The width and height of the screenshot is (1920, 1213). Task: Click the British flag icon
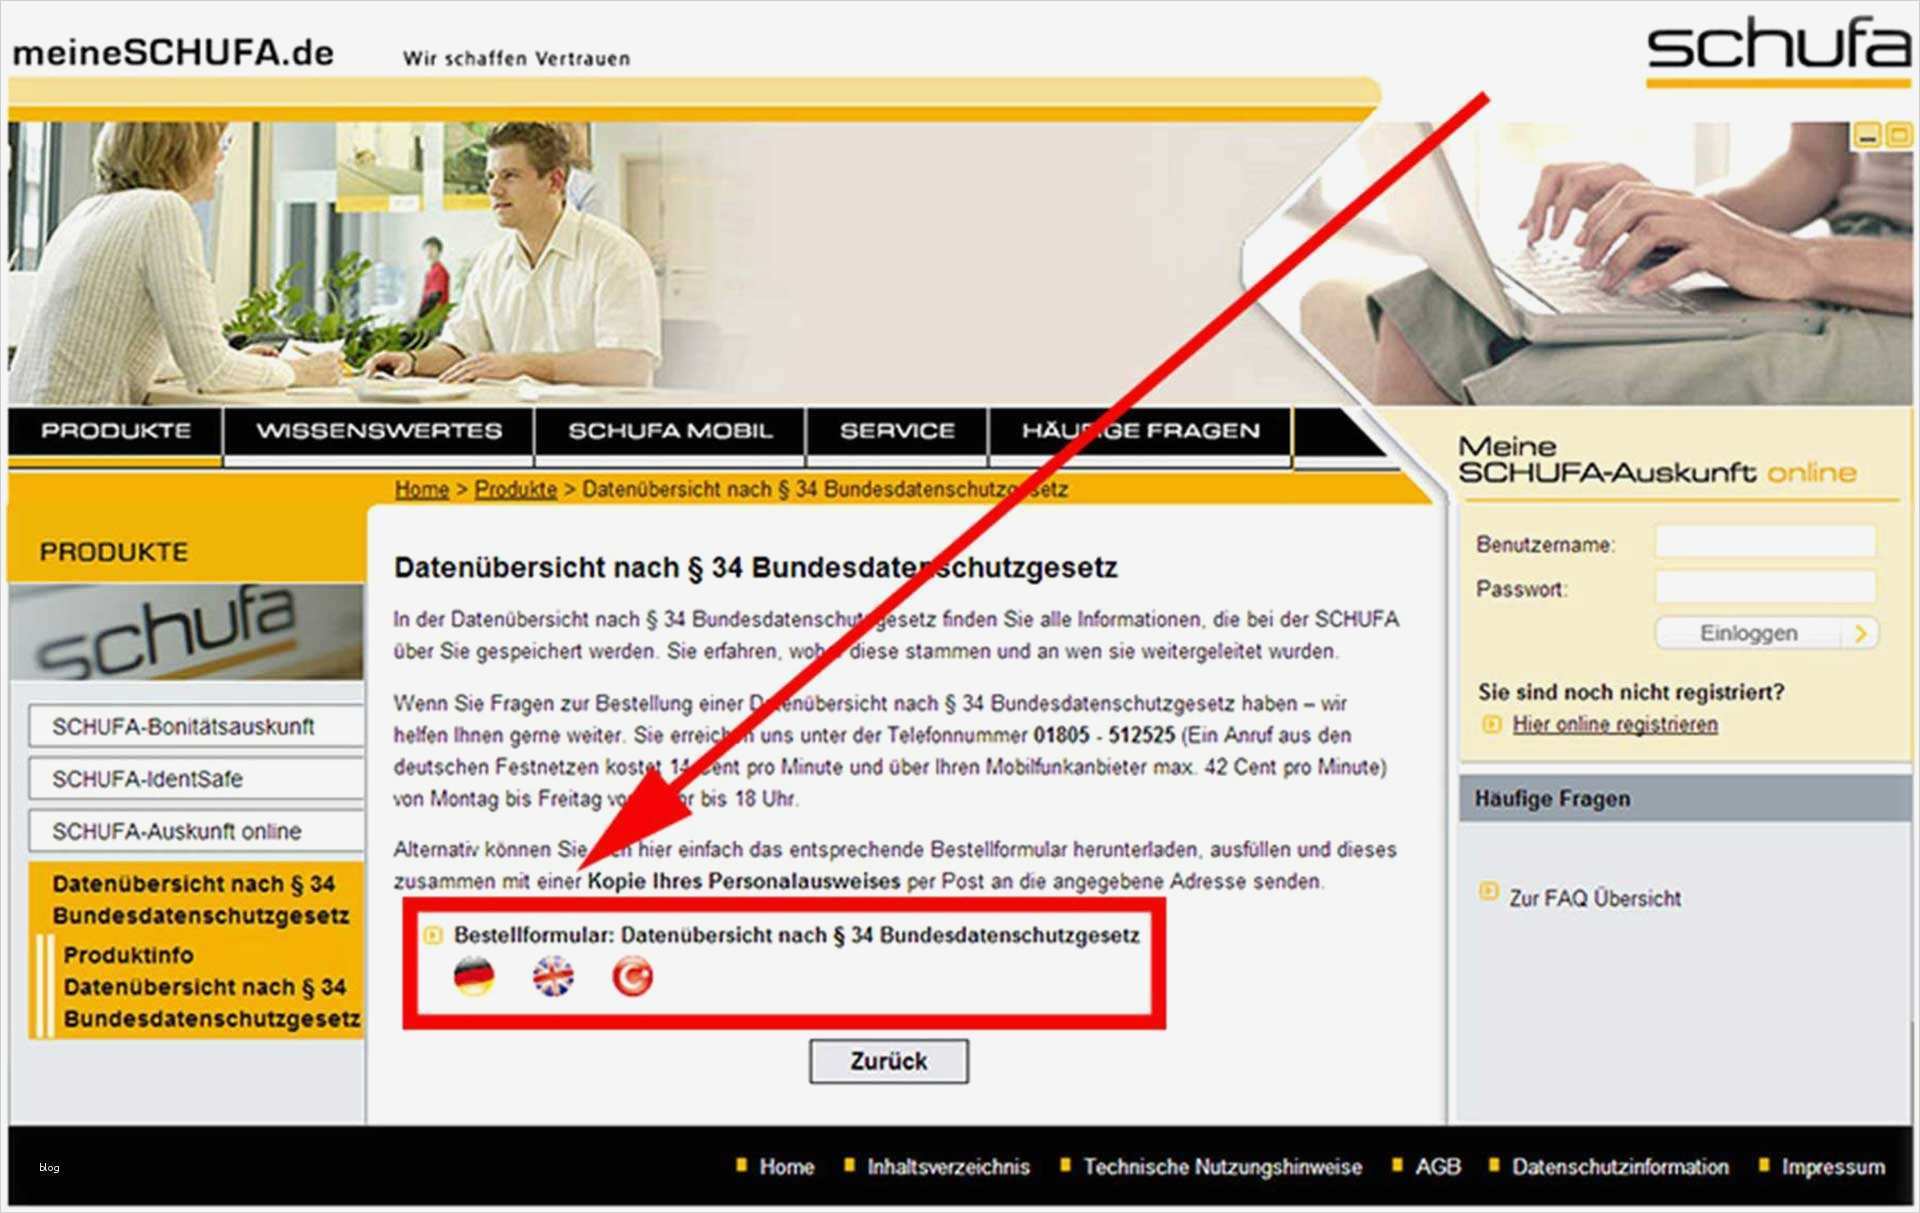tap(553, 976)
